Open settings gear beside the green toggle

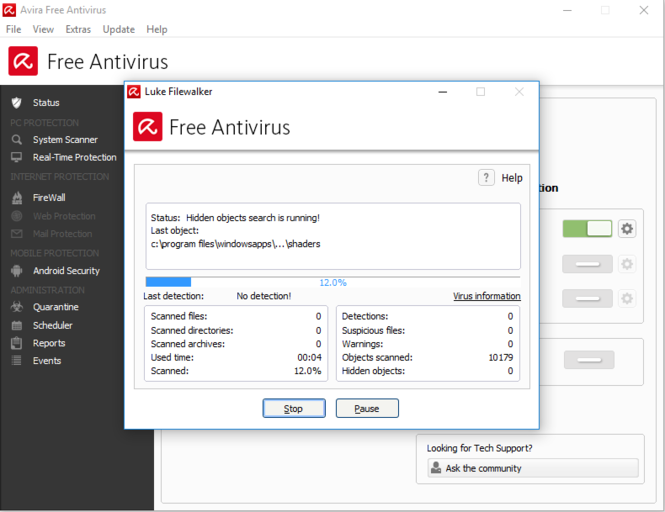tap(627, 229)
